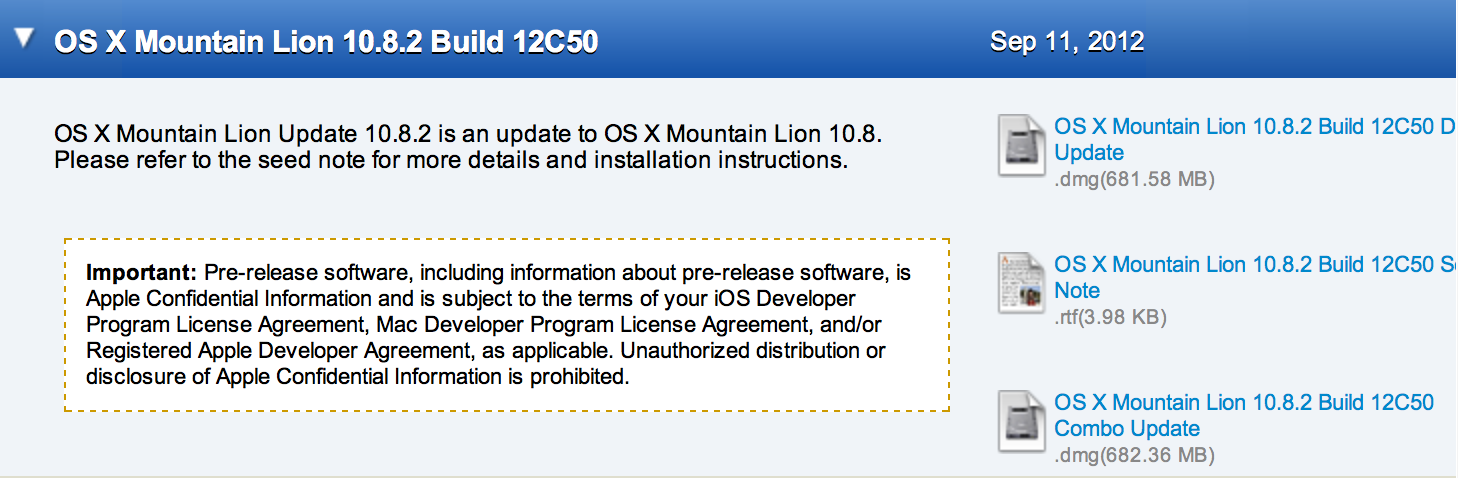Click the Sep 11, 2012 date in header
The width and height of the screenshot is (1458, 478).
click(x=1067, y=42)
